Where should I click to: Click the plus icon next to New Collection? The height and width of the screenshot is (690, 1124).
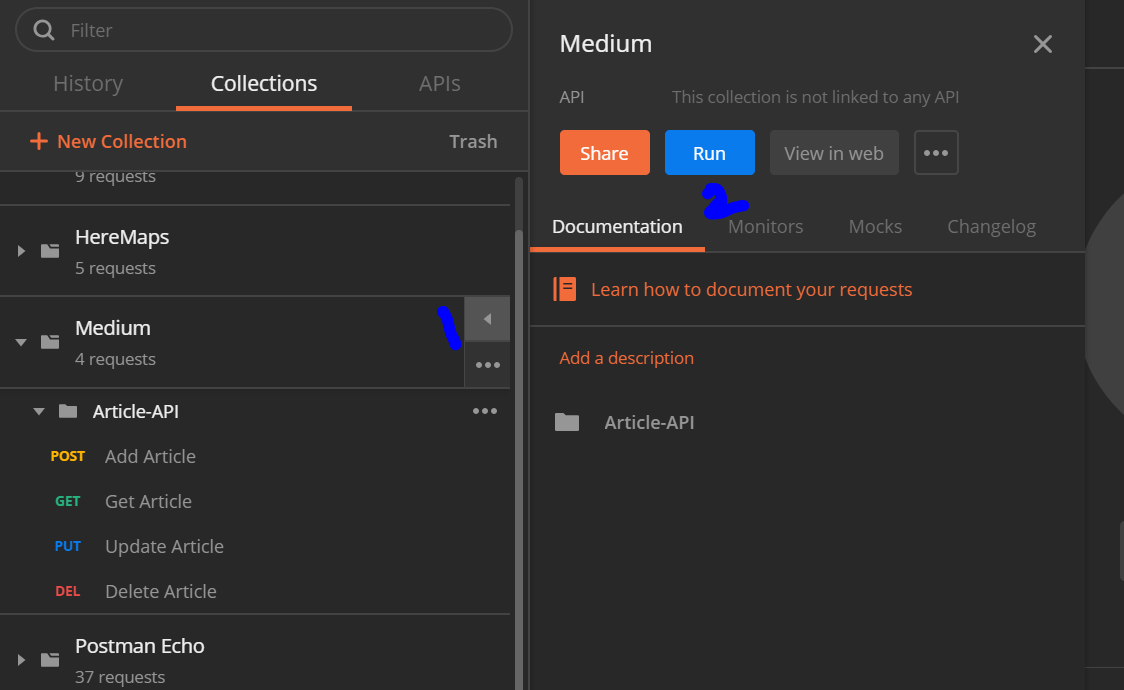pyautogui.click(x=39, y=141)
